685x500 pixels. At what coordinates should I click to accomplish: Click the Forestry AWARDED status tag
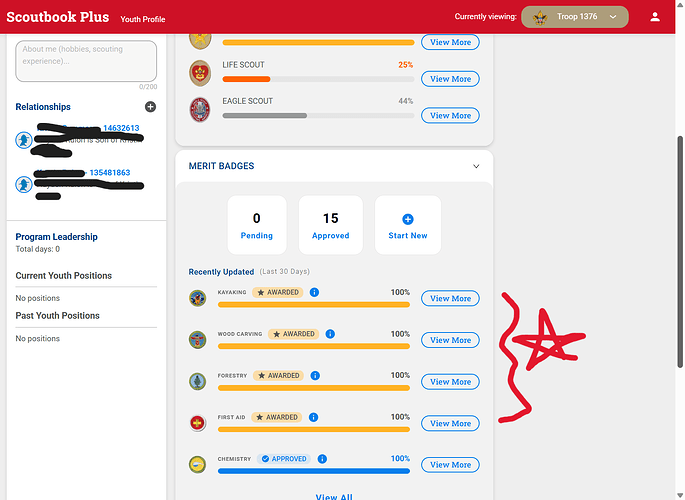tap(278, 375)
